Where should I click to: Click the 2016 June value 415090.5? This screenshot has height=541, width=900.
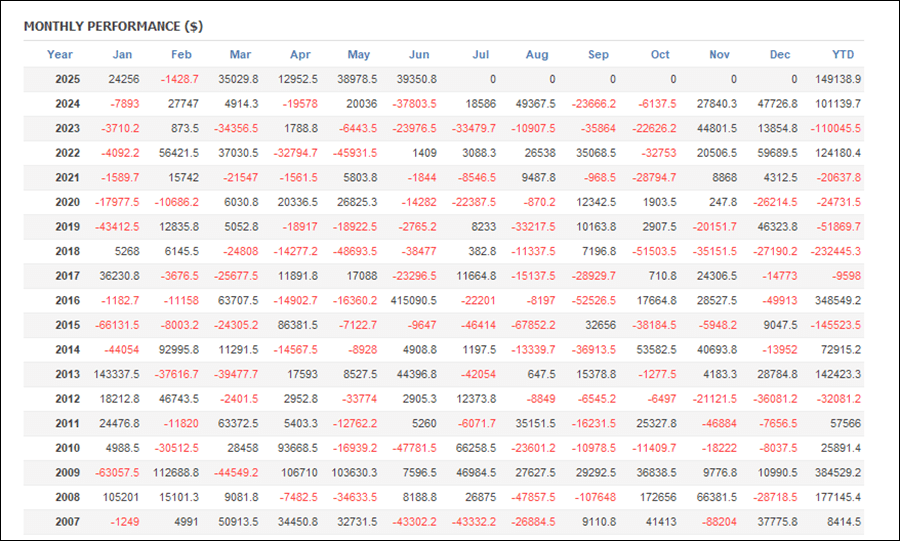click(x=414, y=301)
